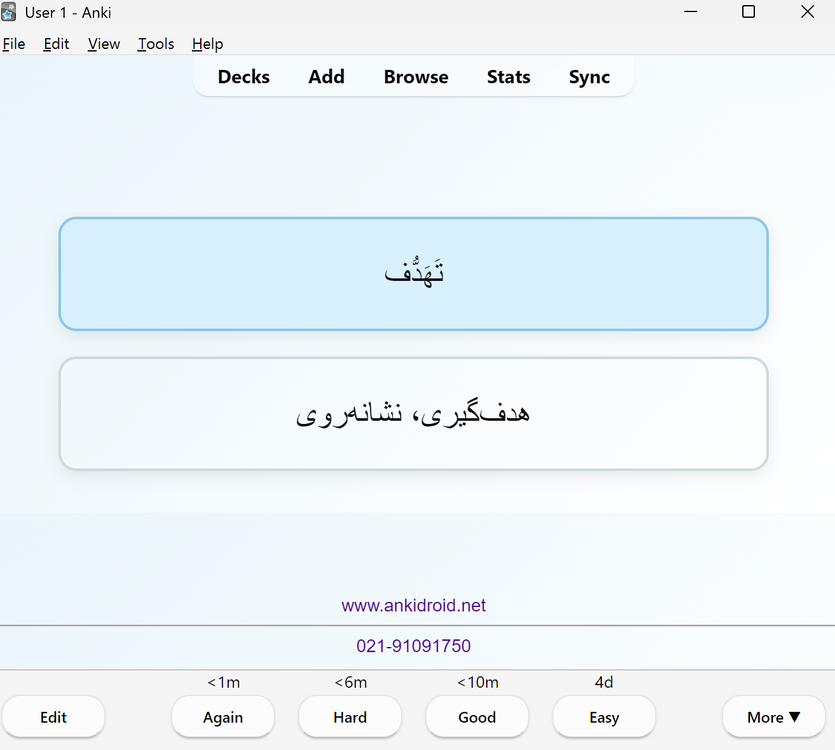Screen dimensions: 835x750
Task: Click the <6m interval label above Hard
Action: pos(350,682)
